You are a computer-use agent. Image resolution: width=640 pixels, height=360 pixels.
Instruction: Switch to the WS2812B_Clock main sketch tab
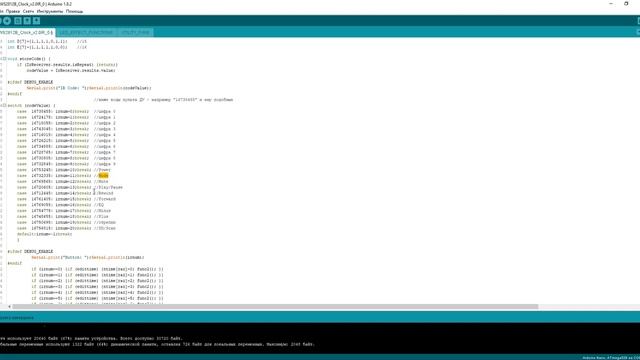pos(27,32)
